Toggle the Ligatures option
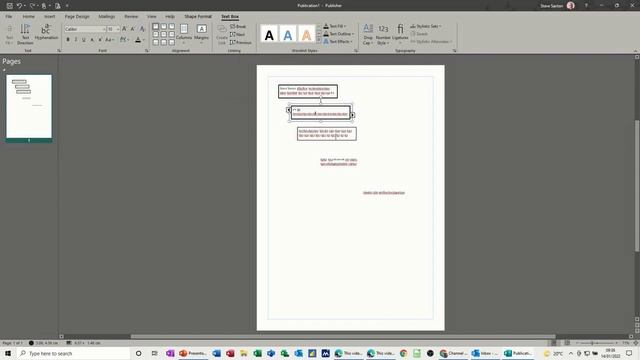640x360 pixels. tap(400, 33)
